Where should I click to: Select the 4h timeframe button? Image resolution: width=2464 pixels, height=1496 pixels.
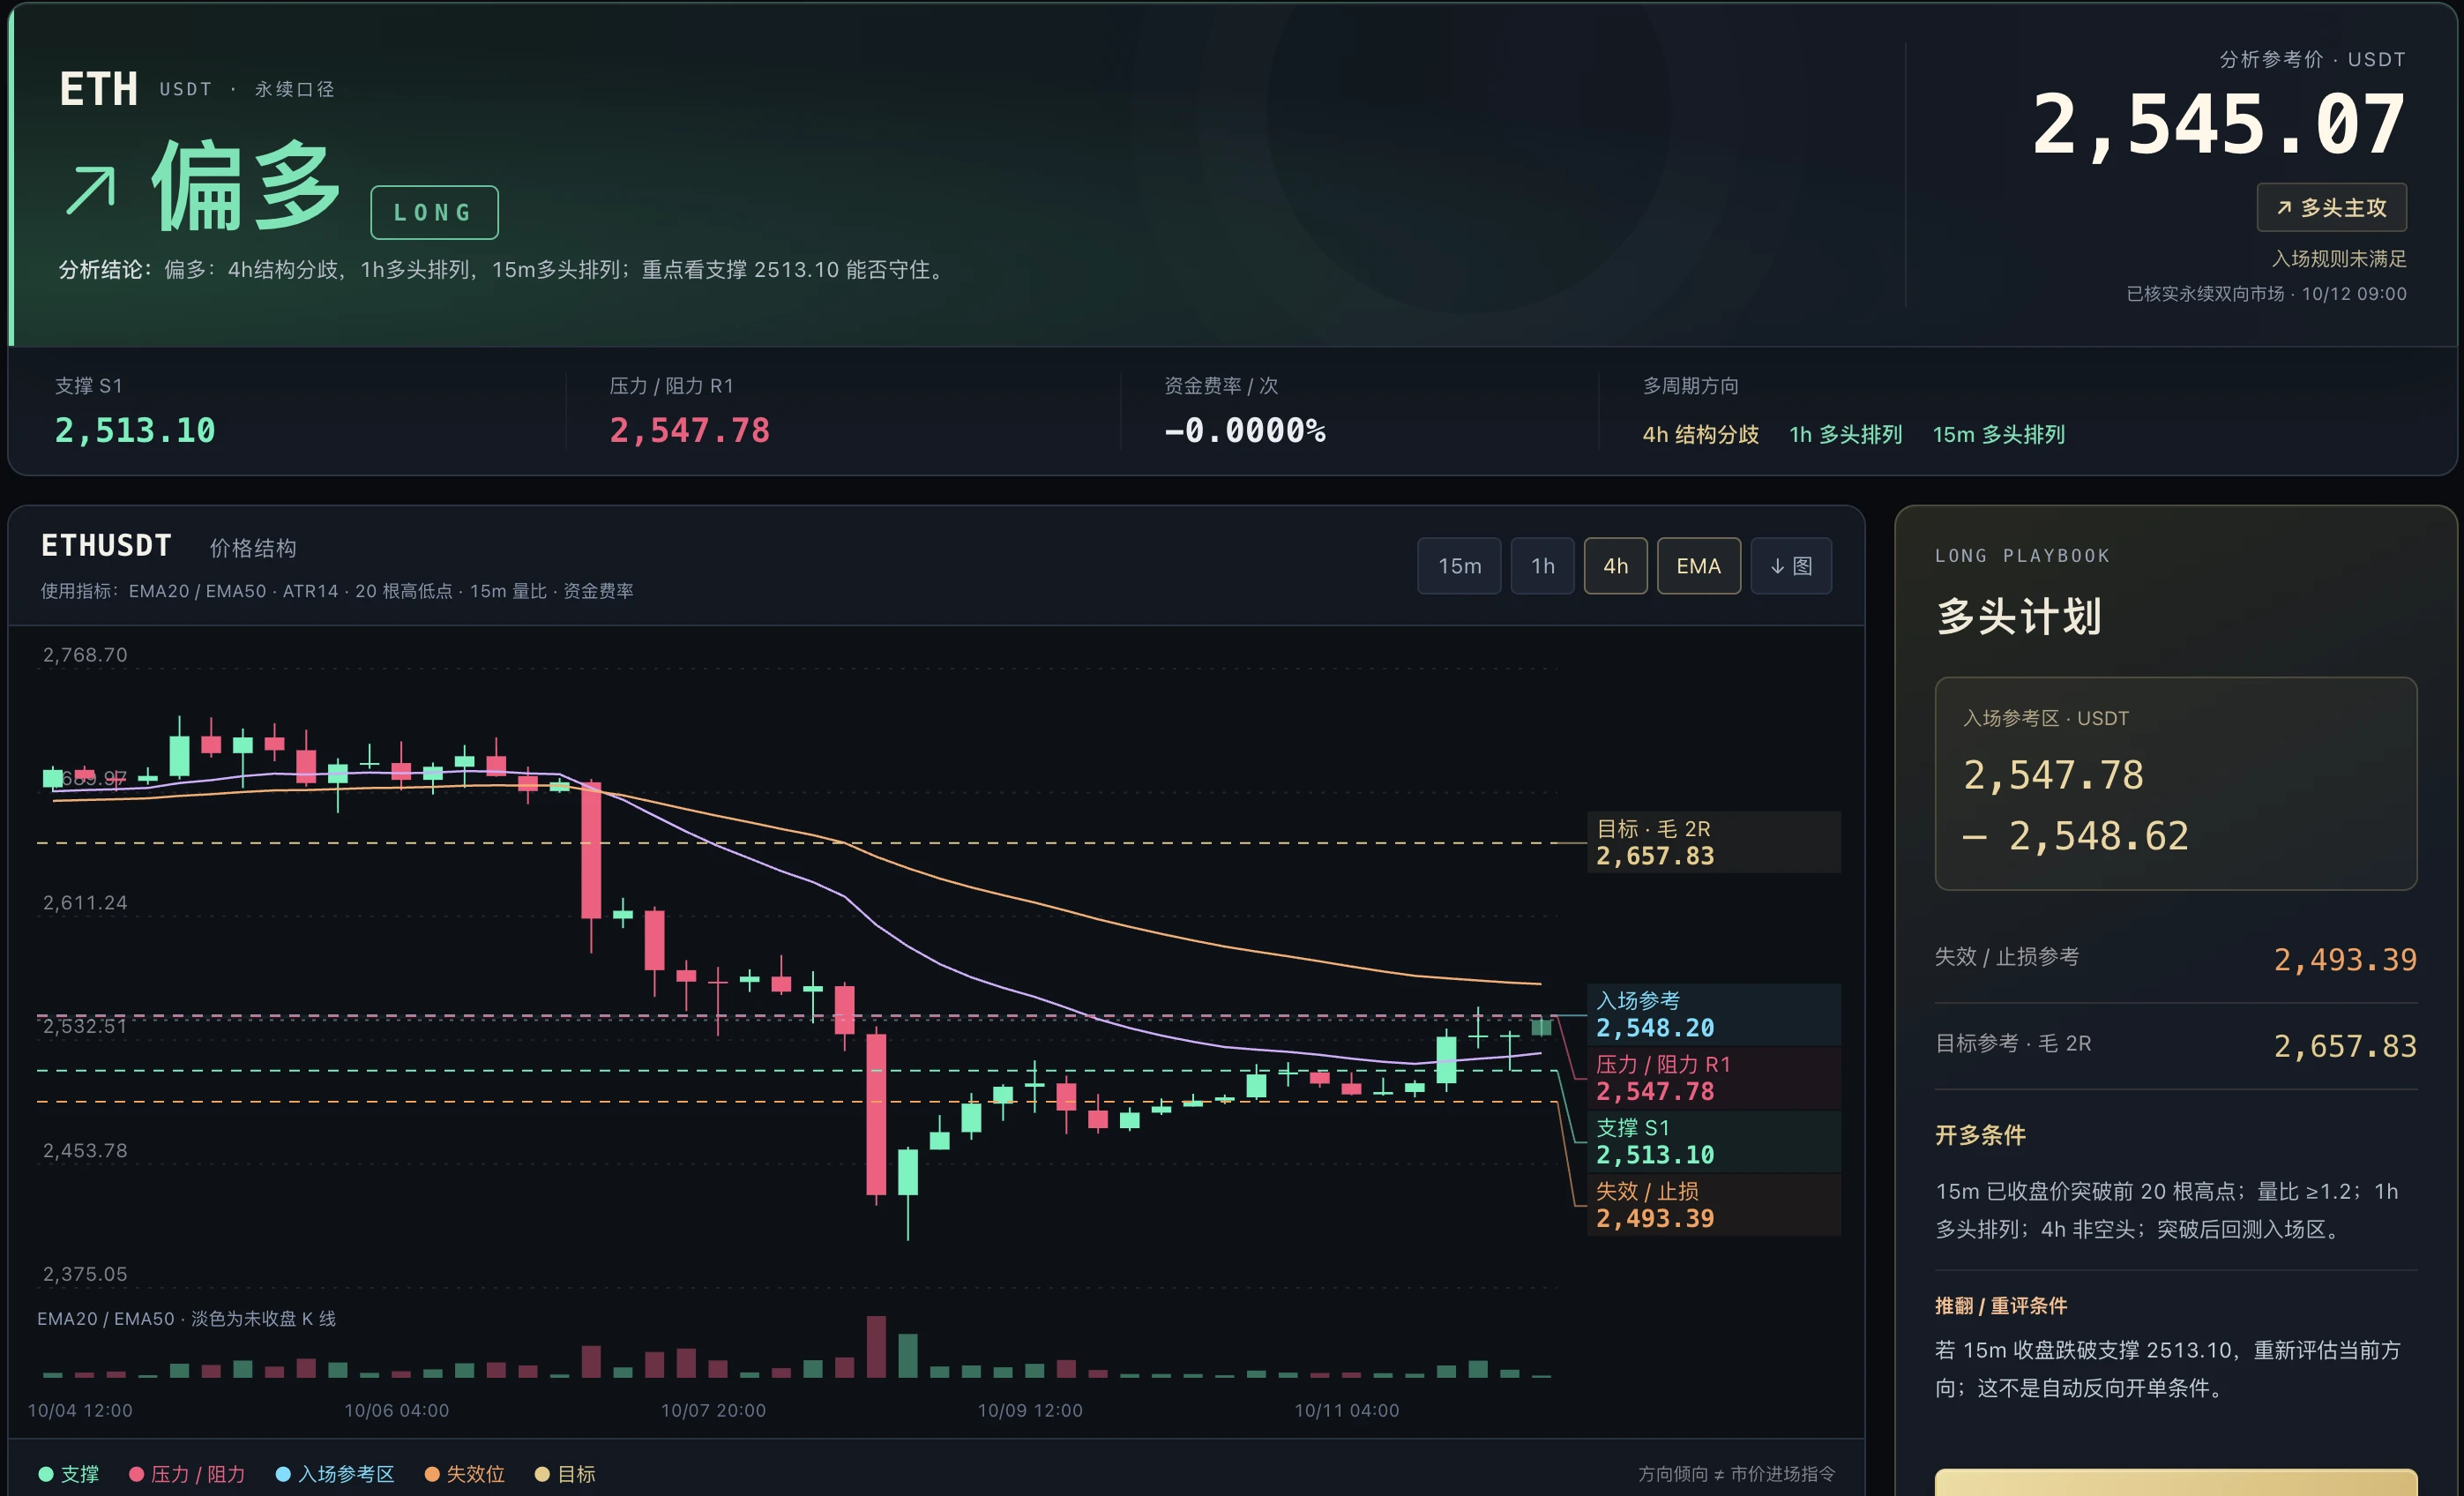click(1615, 566)
